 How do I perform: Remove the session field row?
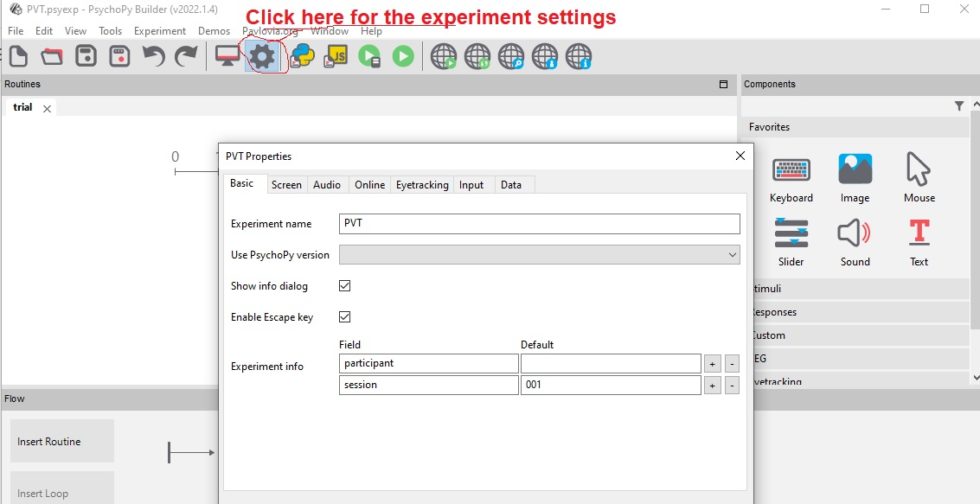point(732,385)
